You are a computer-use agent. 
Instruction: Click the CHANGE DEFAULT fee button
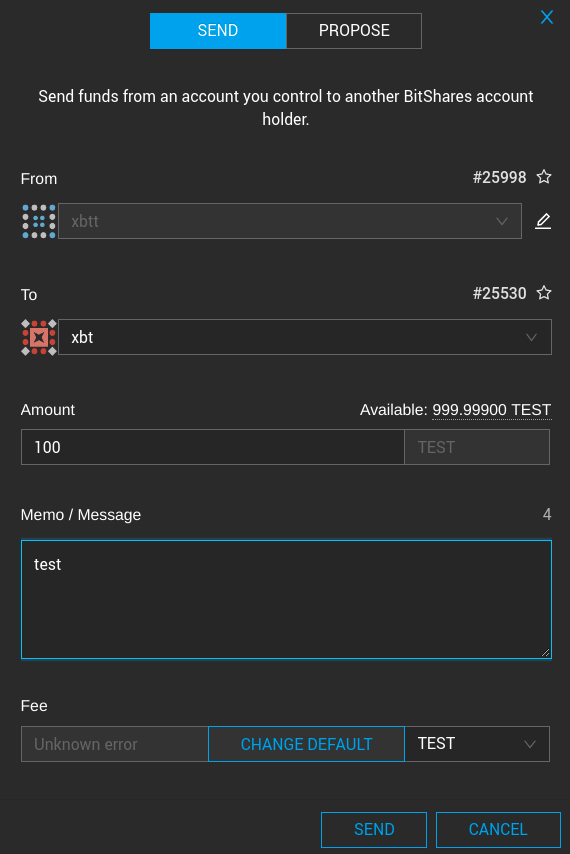click(x=307, y=743)
